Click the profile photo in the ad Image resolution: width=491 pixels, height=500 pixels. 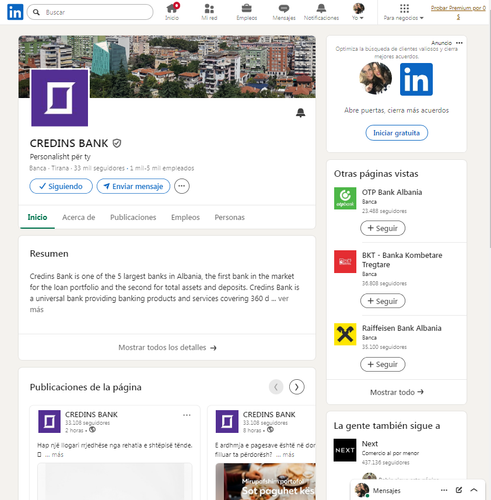376,79
